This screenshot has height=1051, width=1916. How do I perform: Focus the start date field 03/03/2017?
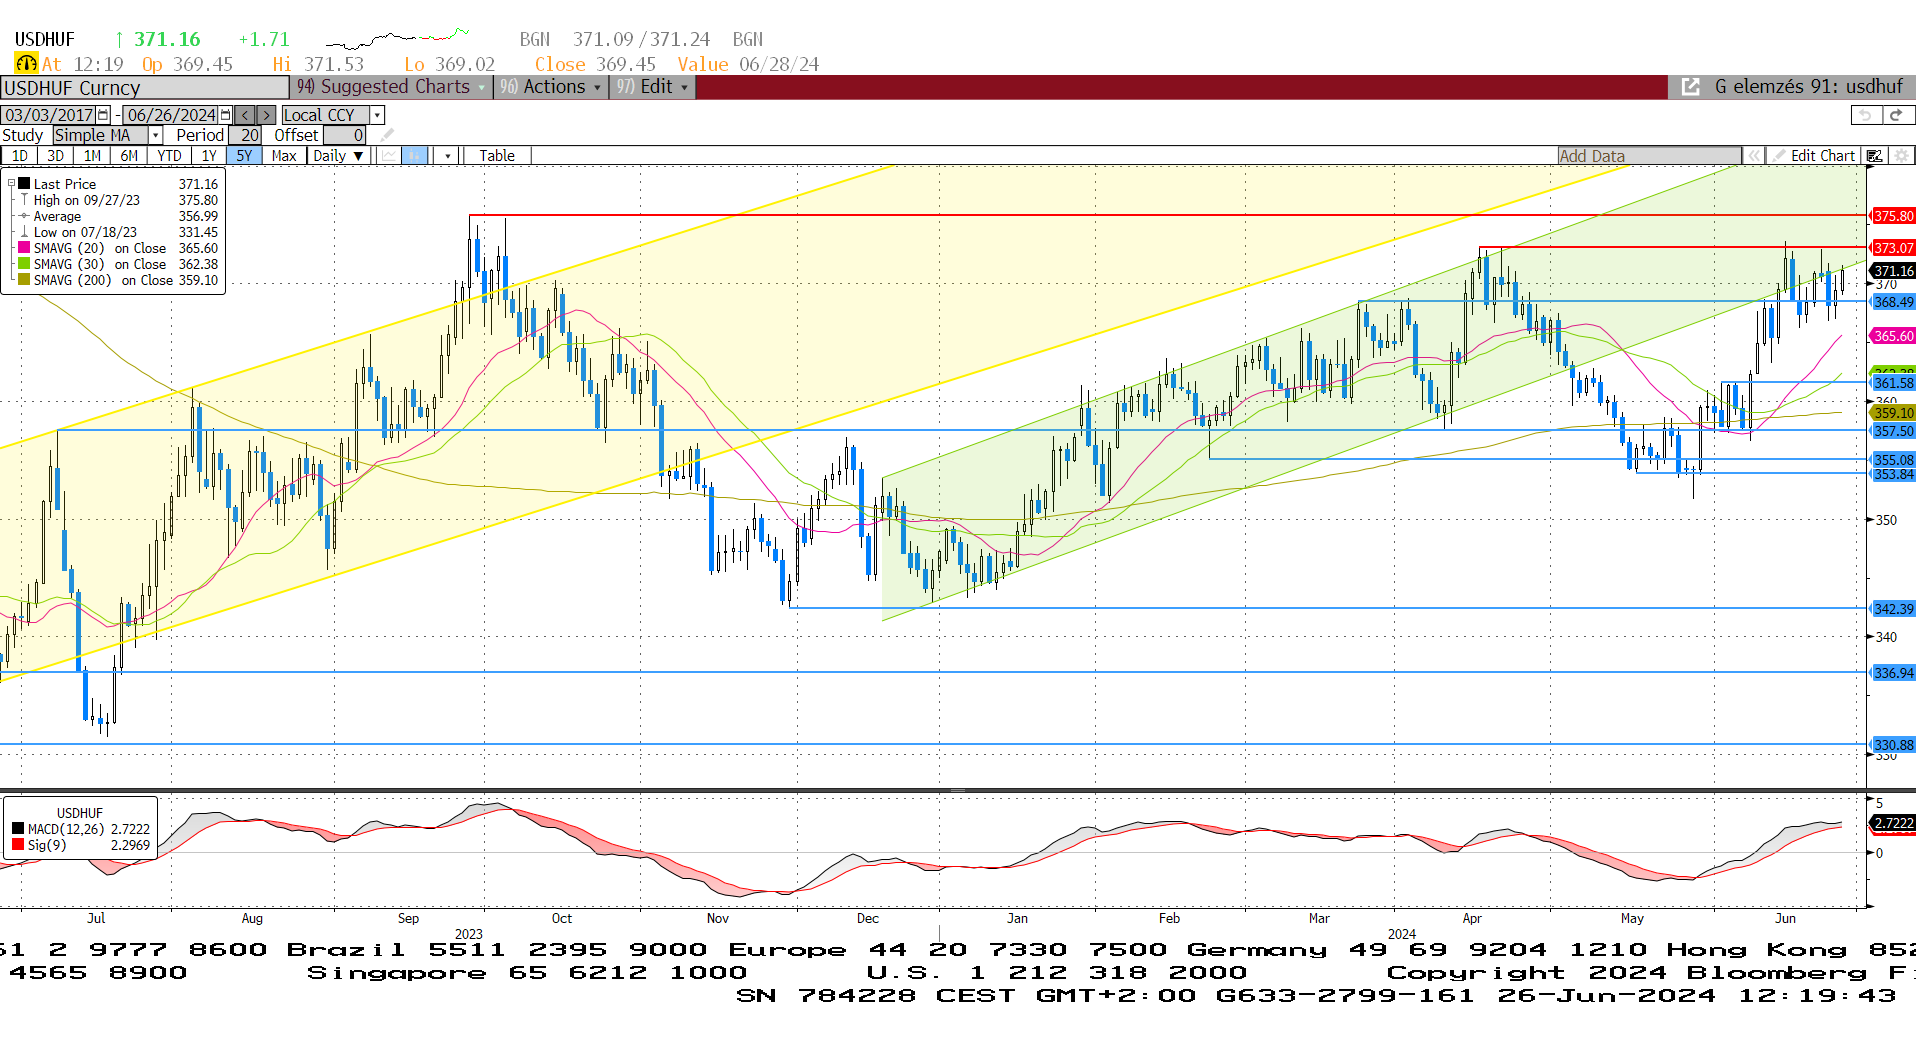pyautogui.click(x=48, y=115)
